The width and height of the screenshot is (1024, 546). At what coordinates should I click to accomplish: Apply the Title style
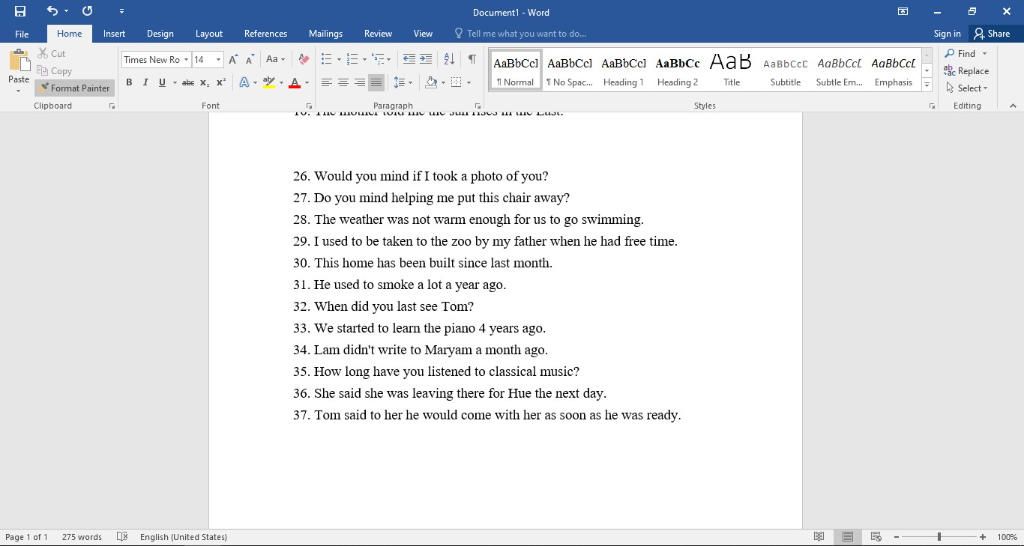click(x=731, y=70)
